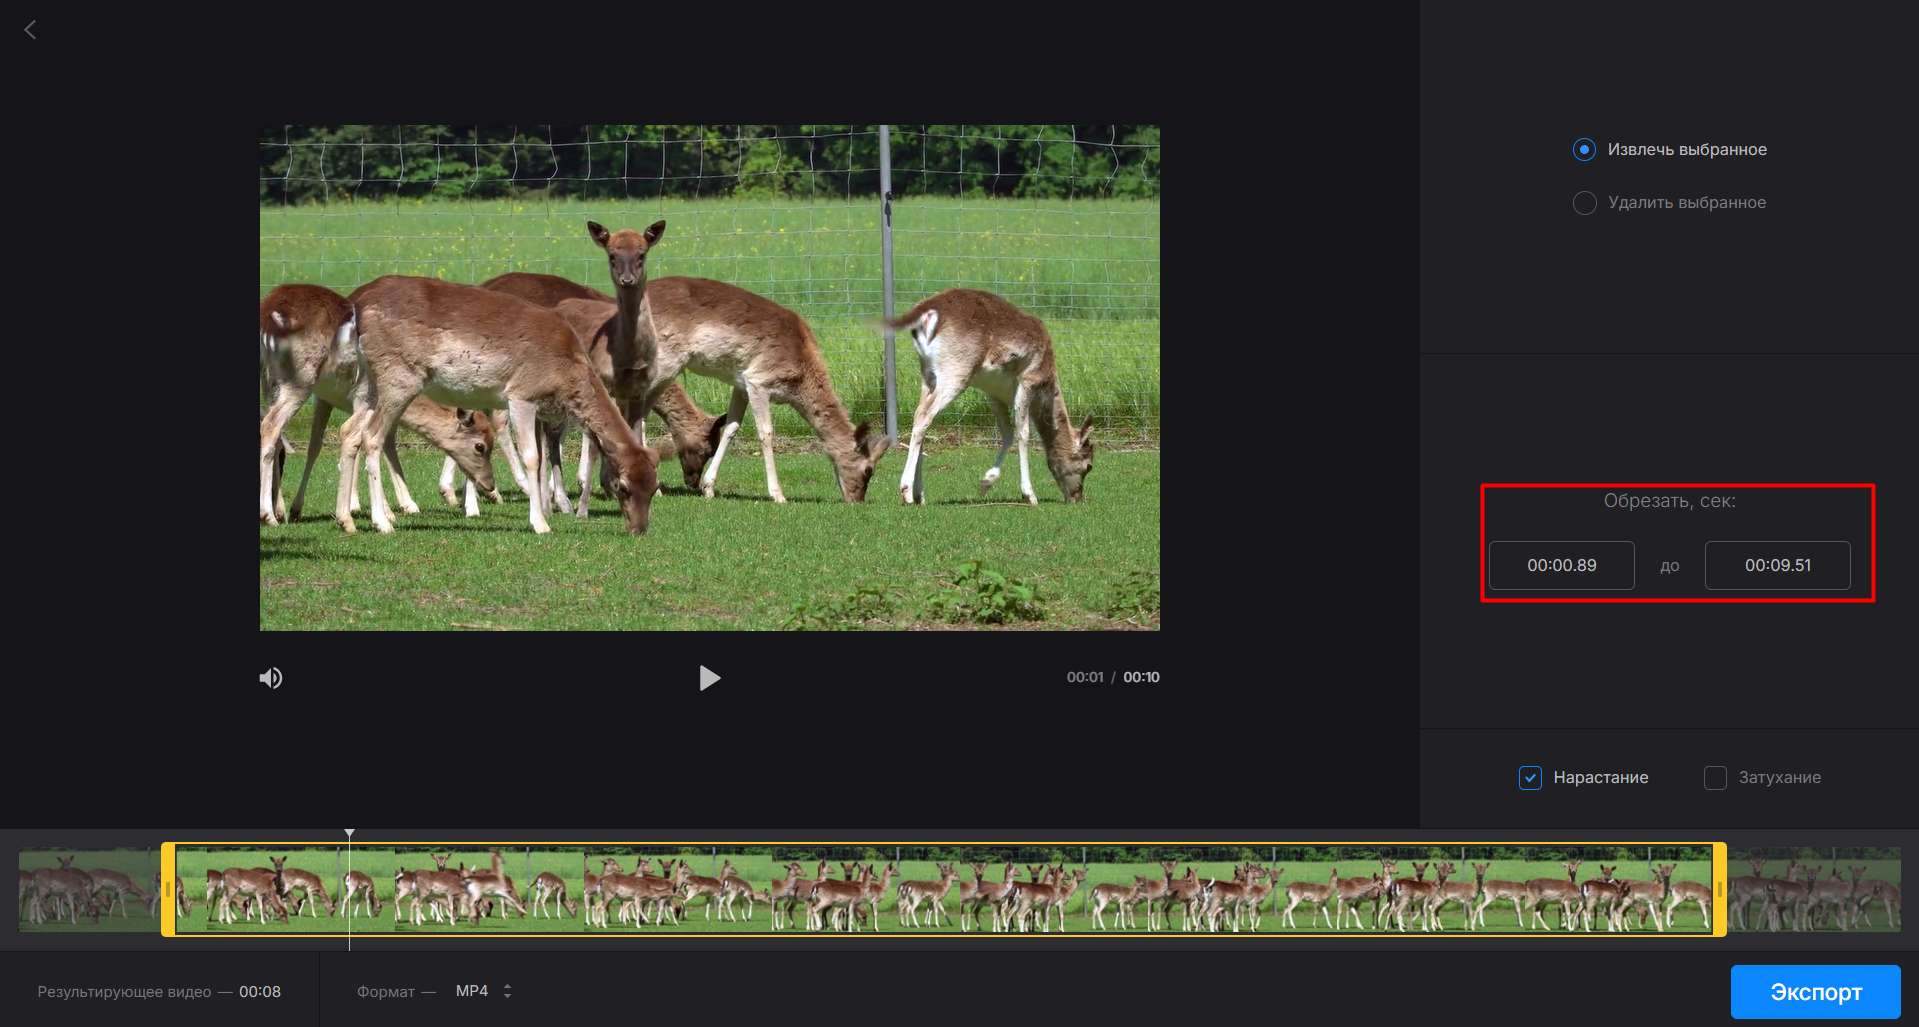Click the back arrow icon
The height and width of the screenshot is (1027, 1919).
30,30
